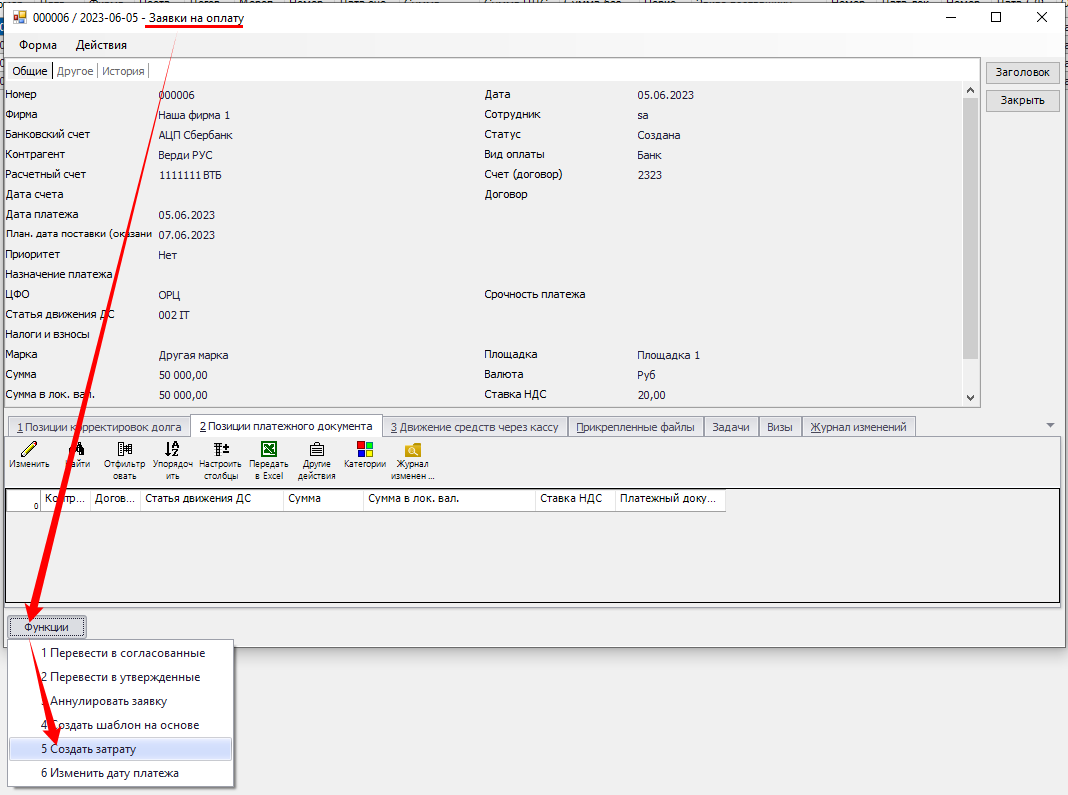1068x795 pixels.
Task: Expand the tab overflow arrow at right
Action: click(x=1050, y=426)
